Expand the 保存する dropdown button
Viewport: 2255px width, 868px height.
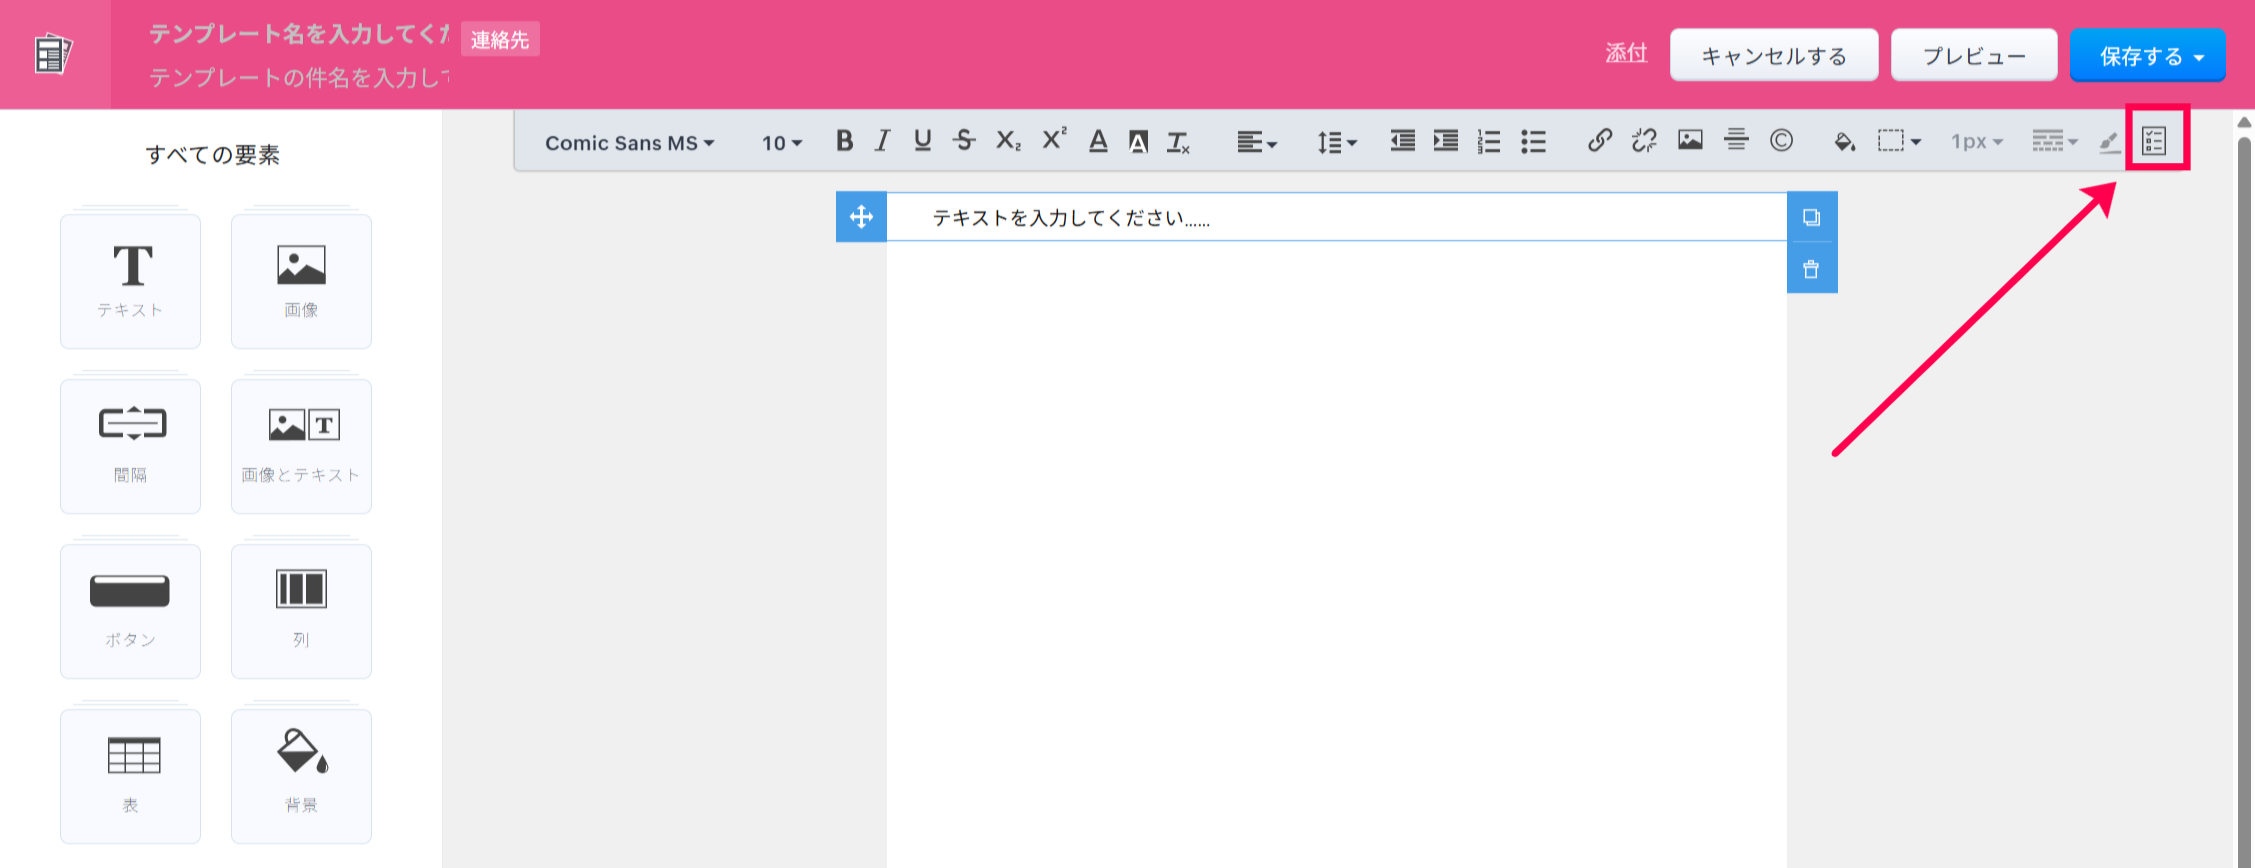[x=2198, y=57]
